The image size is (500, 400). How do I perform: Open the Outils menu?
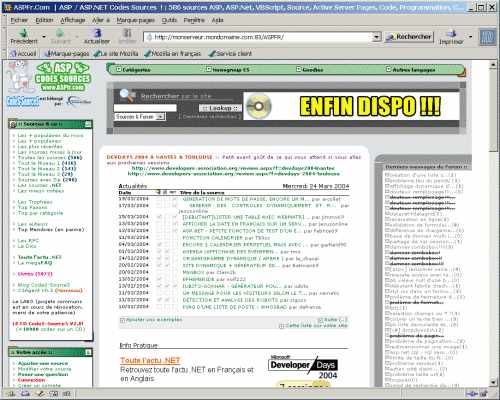coord(169,20)
